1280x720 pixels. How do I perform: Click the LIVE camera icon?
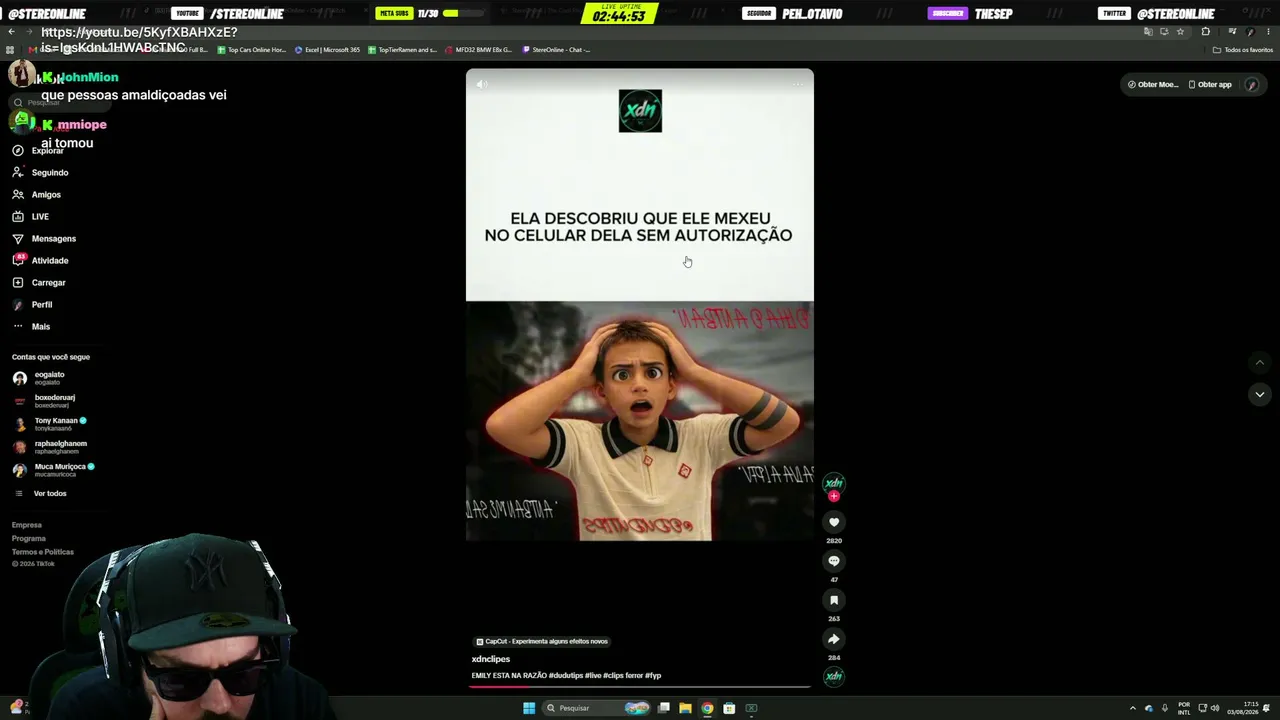point(18,217)
